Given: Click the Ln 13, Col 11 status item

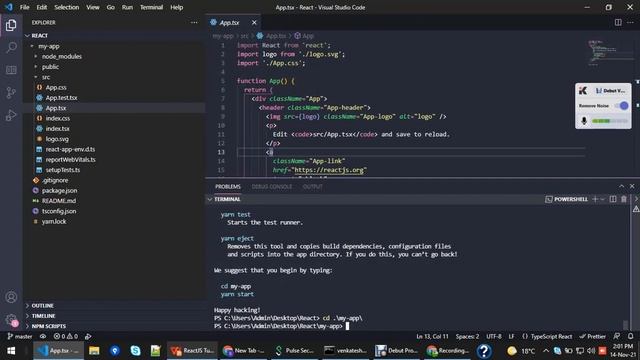Looking at the screenshot, I should [432, 336].
